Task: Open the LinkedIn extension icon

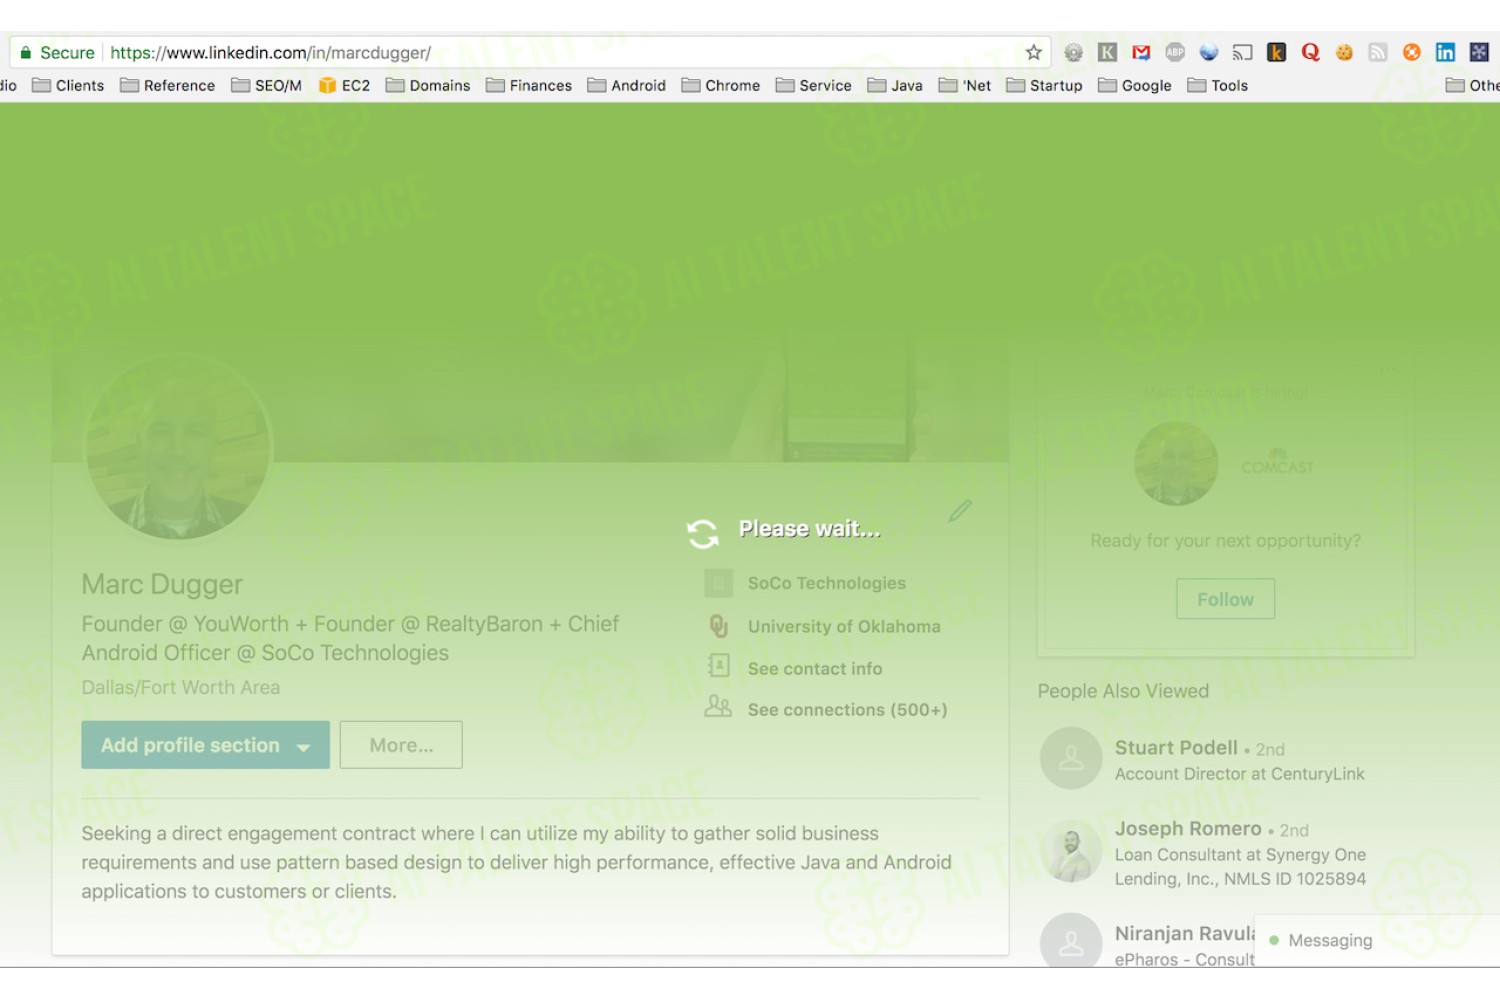Action: [1445, 52]
